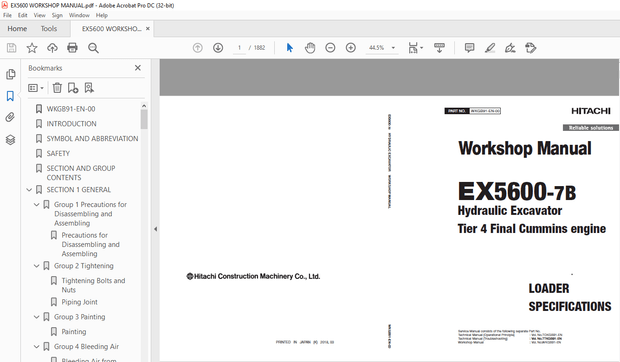Select the arrow selection tool
This screenshot has height=362, width=620.
pyautogui.click(x=290, y=48)
